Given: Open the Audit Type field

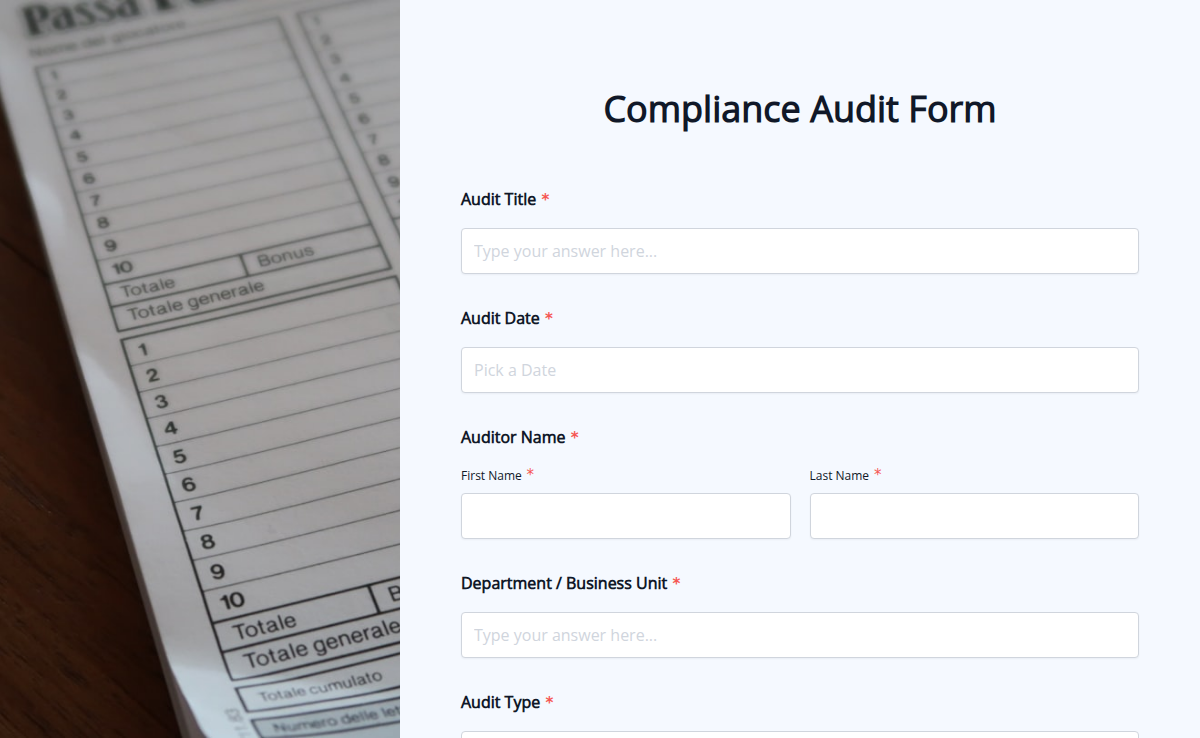Looking at the screenshot, I should point(799,734).
